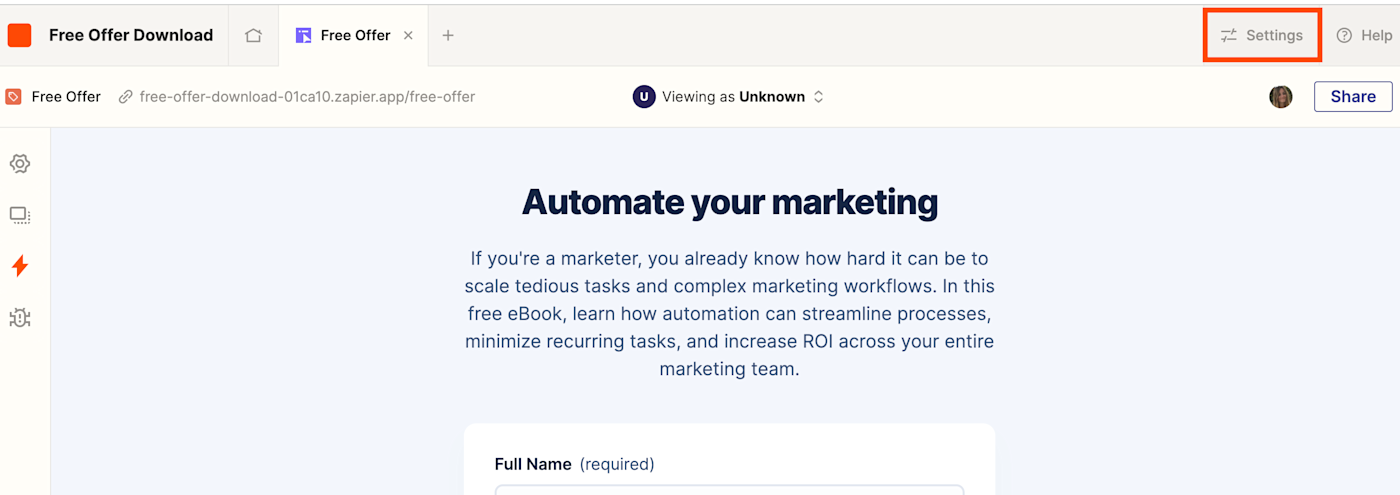Open the lightning bolt actions icon
Screen dimensions: 1400x495
[x=20, y=266]
